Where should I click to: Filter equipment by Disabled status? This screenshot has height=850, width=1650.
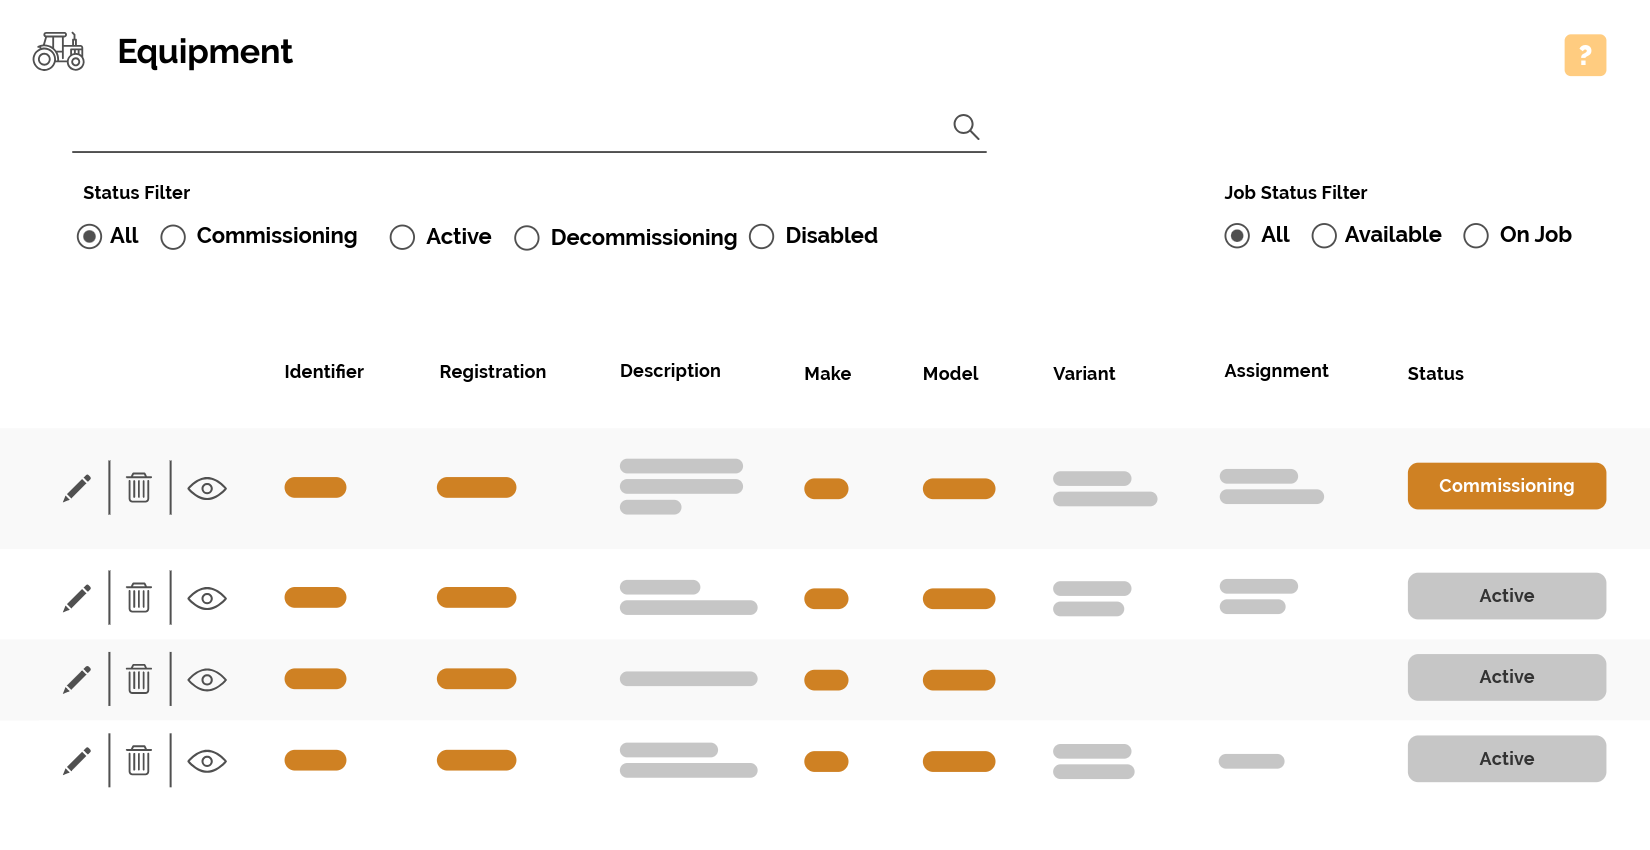point(762,236)
